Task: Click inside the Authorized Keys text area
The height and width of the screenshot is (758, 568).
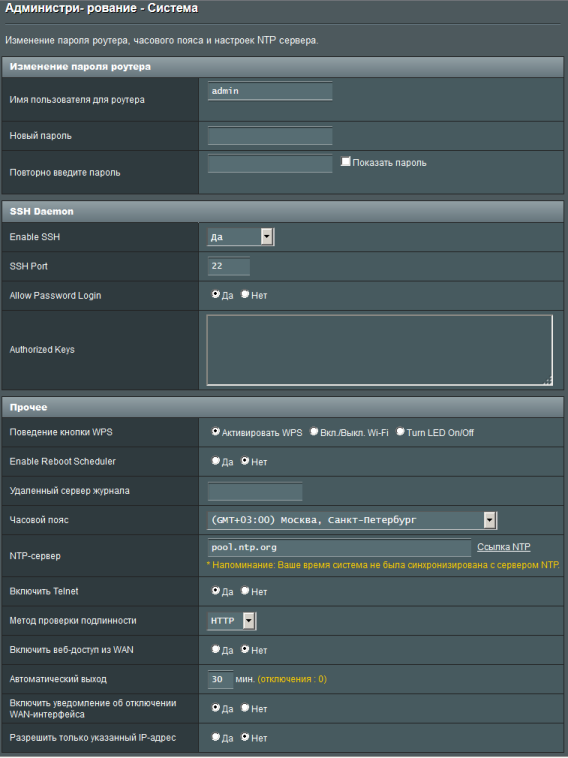Action: (379, 350)
